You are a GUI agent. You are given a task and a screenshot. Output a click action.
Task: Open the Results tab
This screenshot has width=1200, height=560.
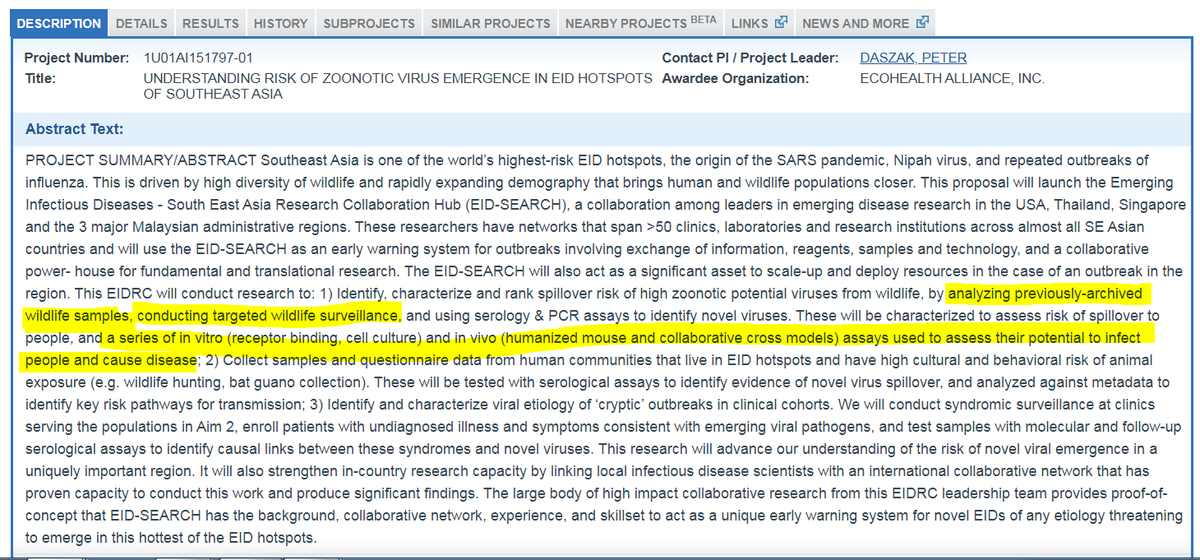210,23
